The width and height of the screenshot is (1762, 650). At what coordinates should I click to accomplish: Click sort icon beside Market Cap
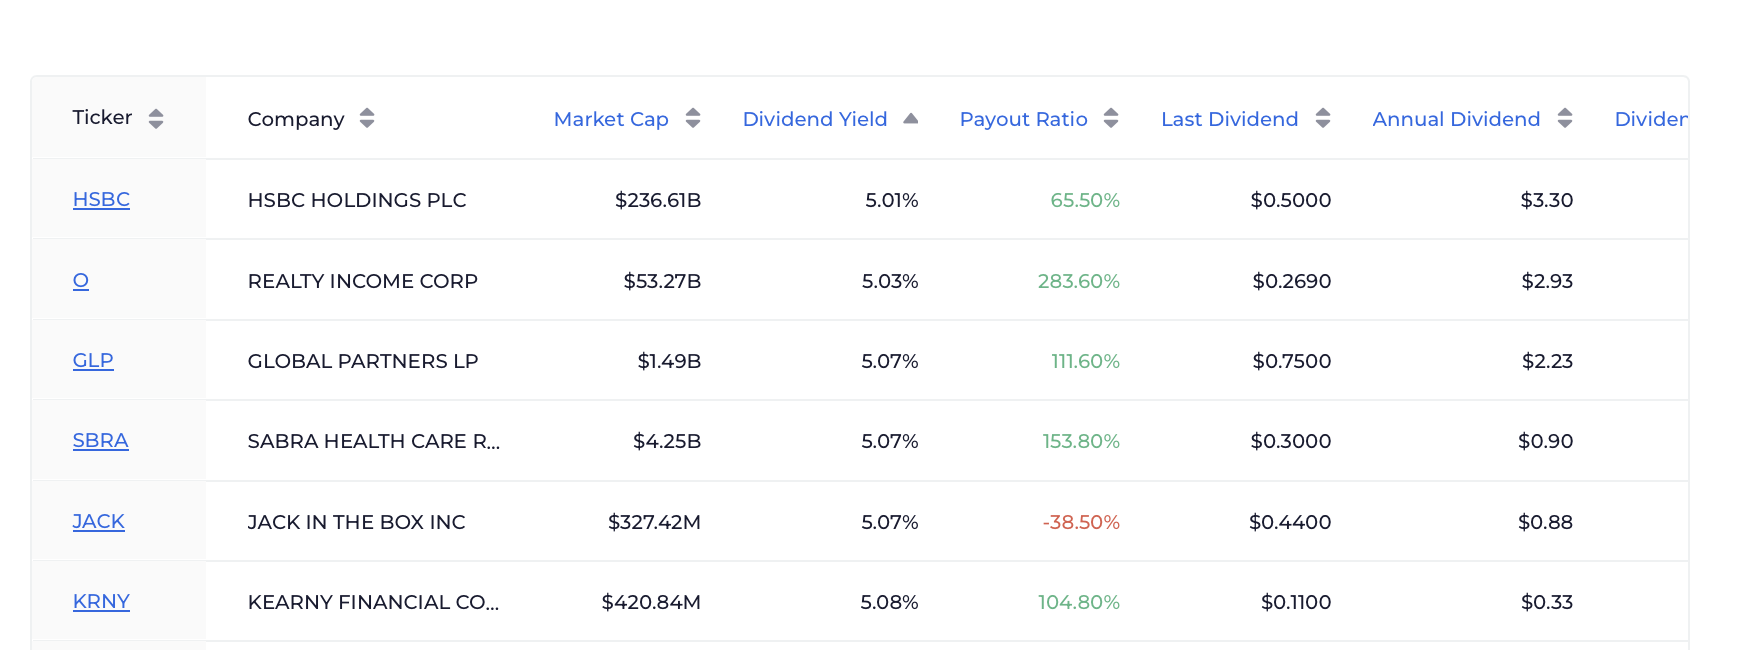click(693, 119)
